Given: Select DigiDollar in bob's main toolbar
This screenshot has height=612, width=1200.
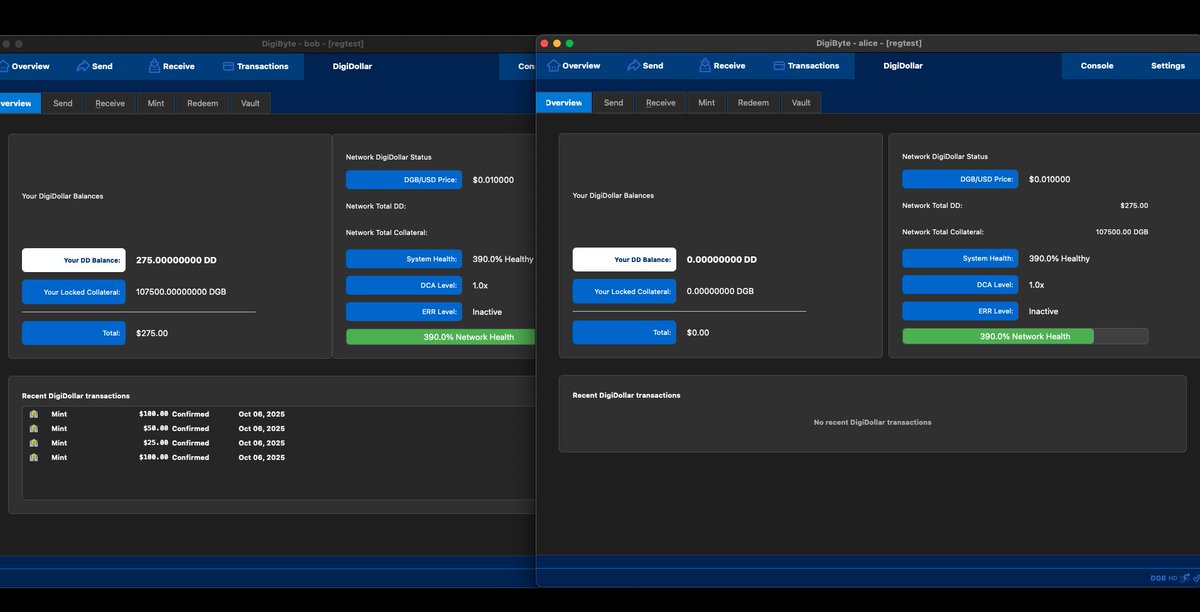Looking at the screenshot, I should 352,67.
